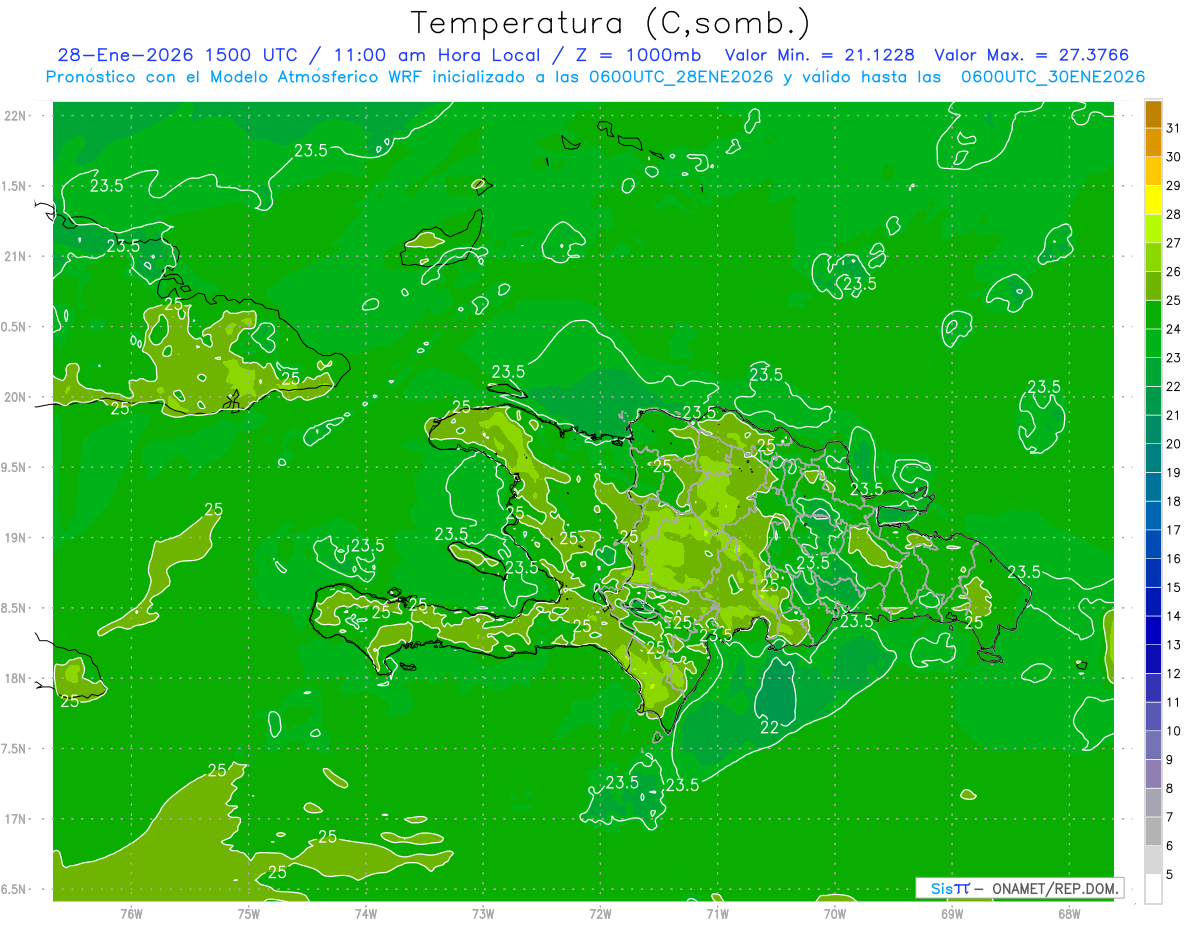Click the legend value "8"
Viewport: 1200px width, 927px height.
[1170, 789]
